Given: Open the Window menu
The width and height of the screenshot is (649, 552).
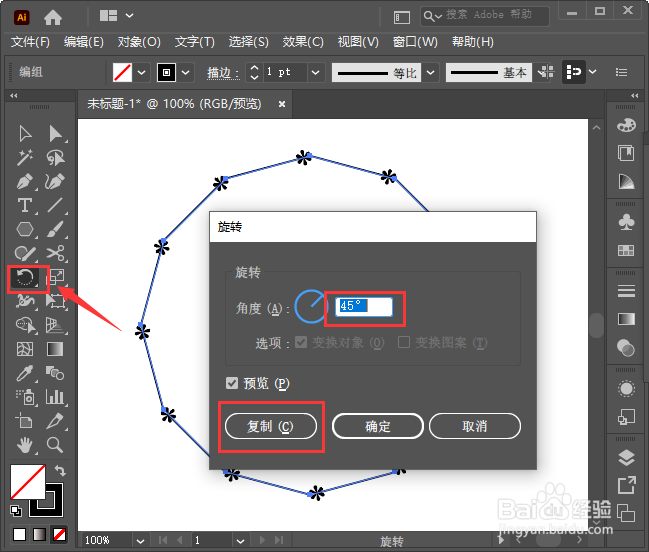Looking at the screenshot, I should pos(415,42).
